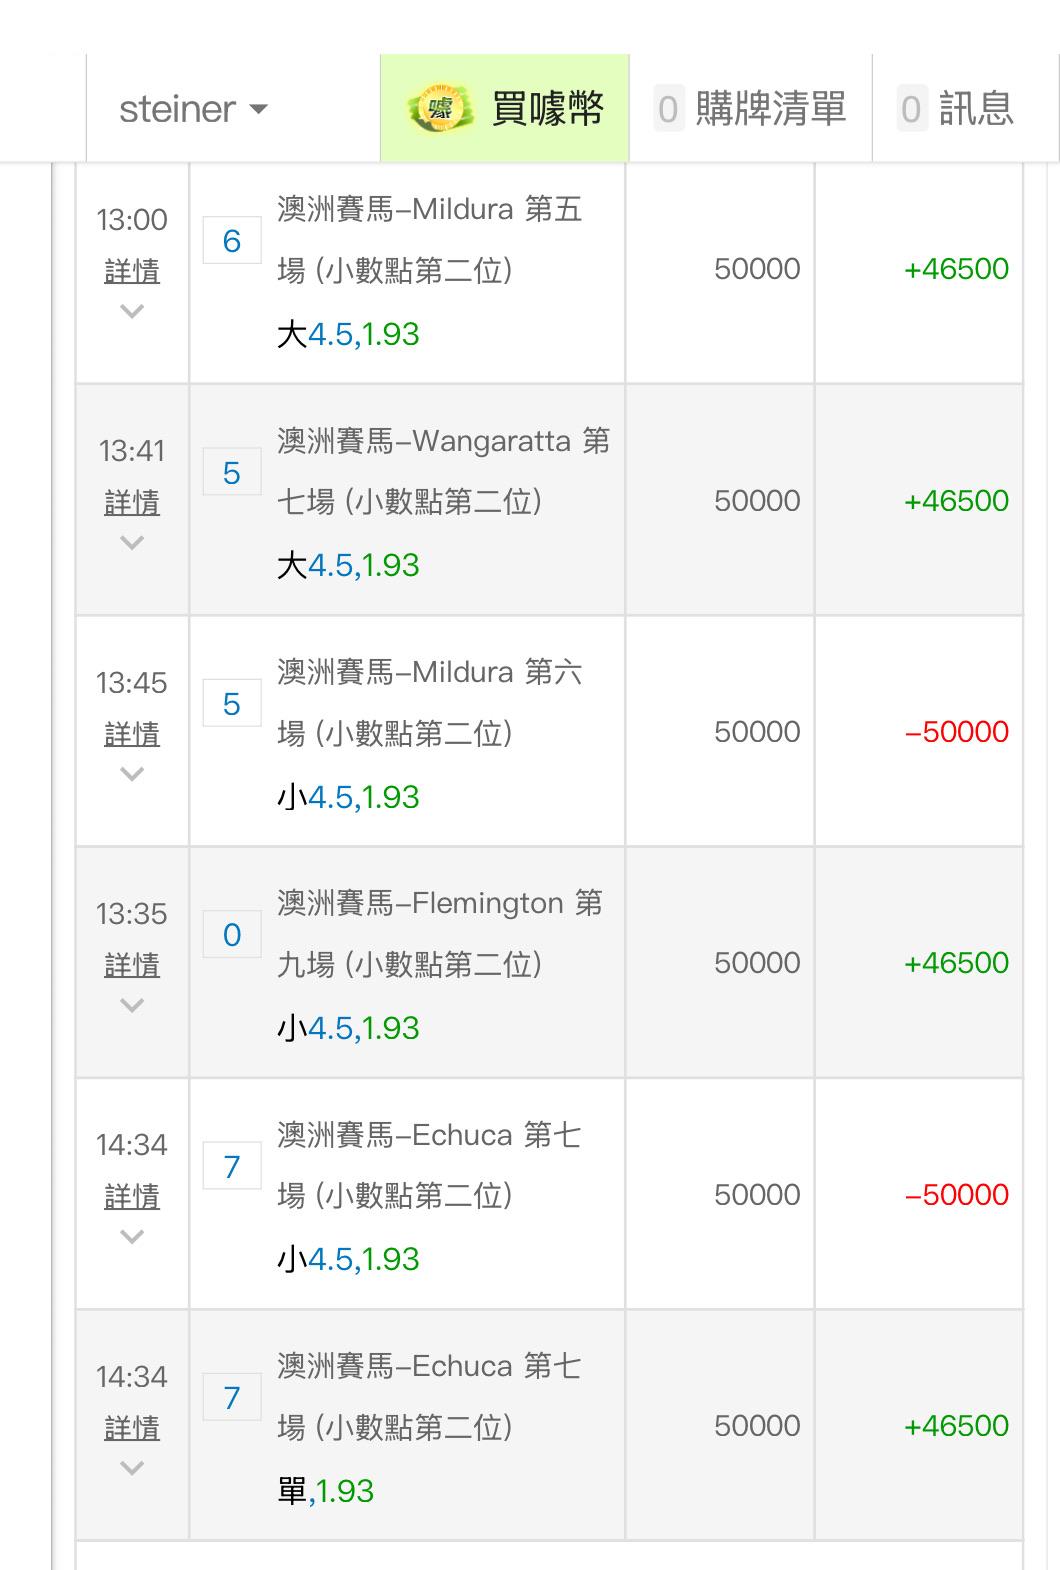Click the 購牌清單 count badge
The height and width of the screenshot is (1570, 1060).
[x=668, y=108]
